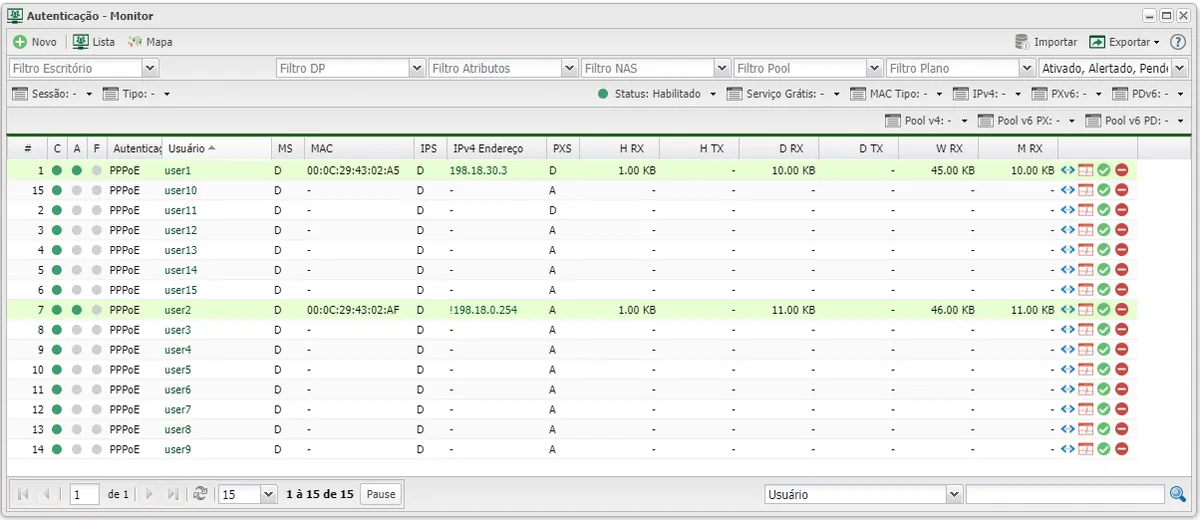Open the Status: Habilitado menu
Image resolution: width=1200 pixels, height=520 pixels.
(x=657, y=93)
